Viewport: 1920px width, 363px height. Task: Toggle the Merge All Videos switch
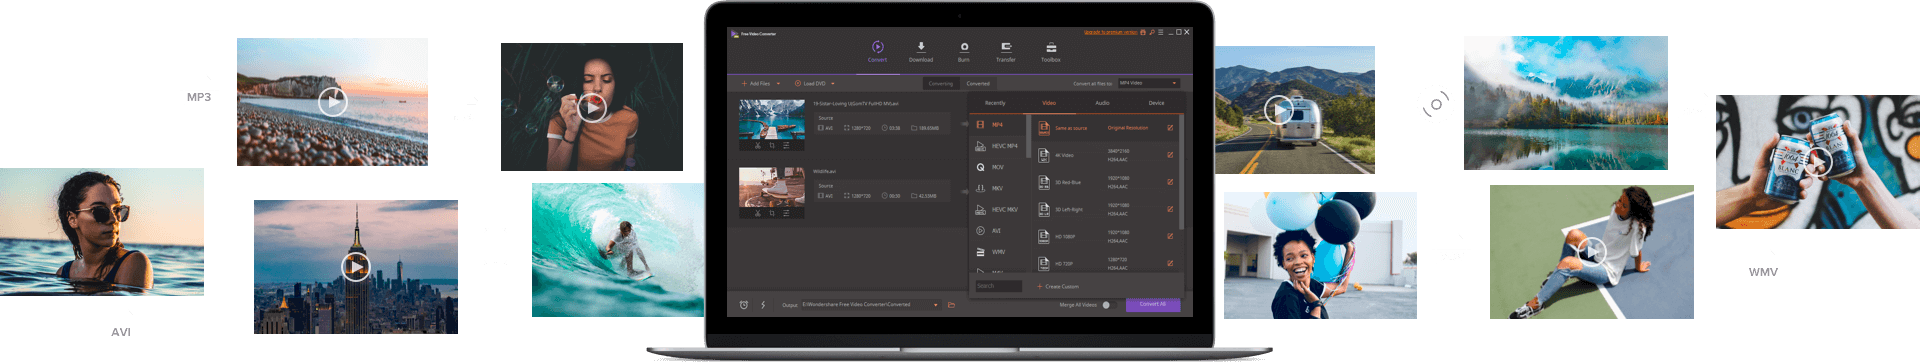[x=1107, y=305]
